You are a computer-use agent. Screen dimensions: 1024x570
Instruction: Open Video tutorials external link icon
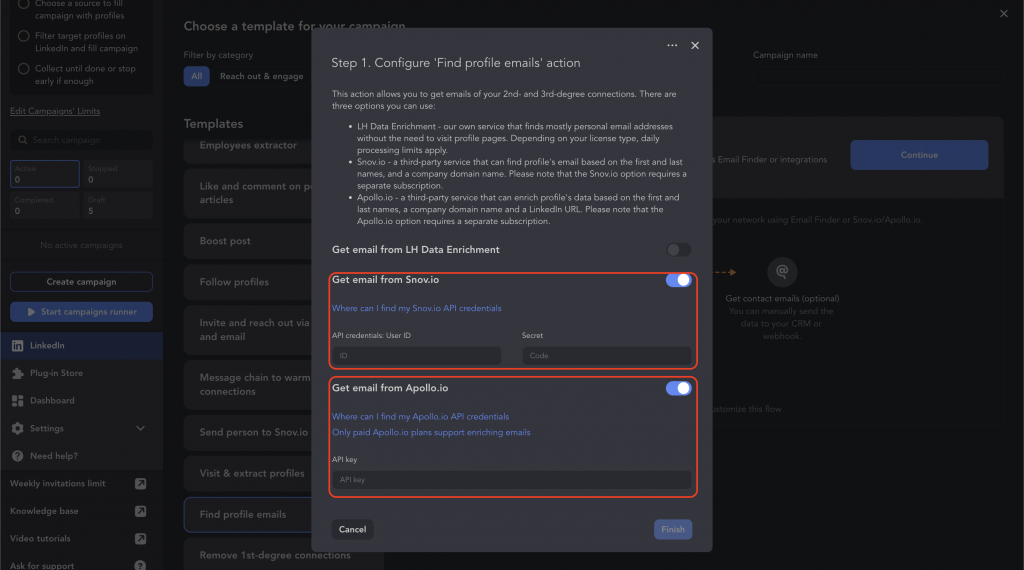(140, 539)
